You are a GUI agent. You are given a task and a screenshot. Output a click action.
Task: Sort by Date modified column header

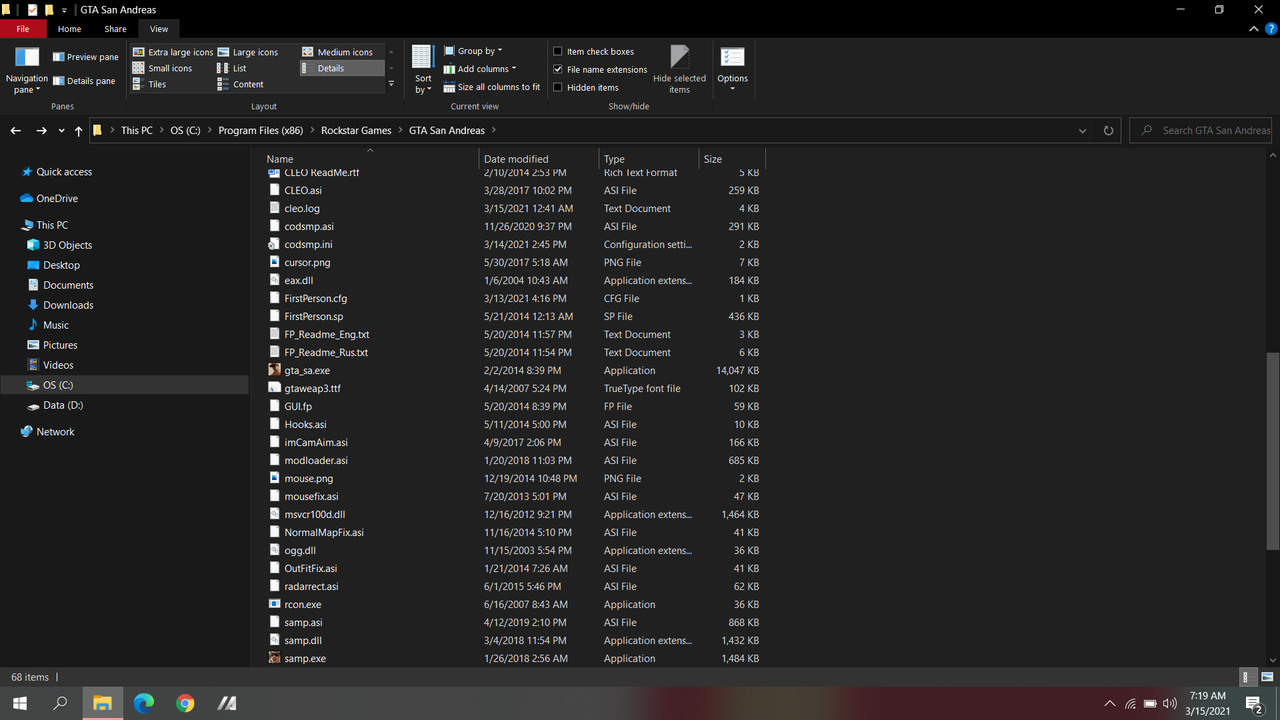539,159
